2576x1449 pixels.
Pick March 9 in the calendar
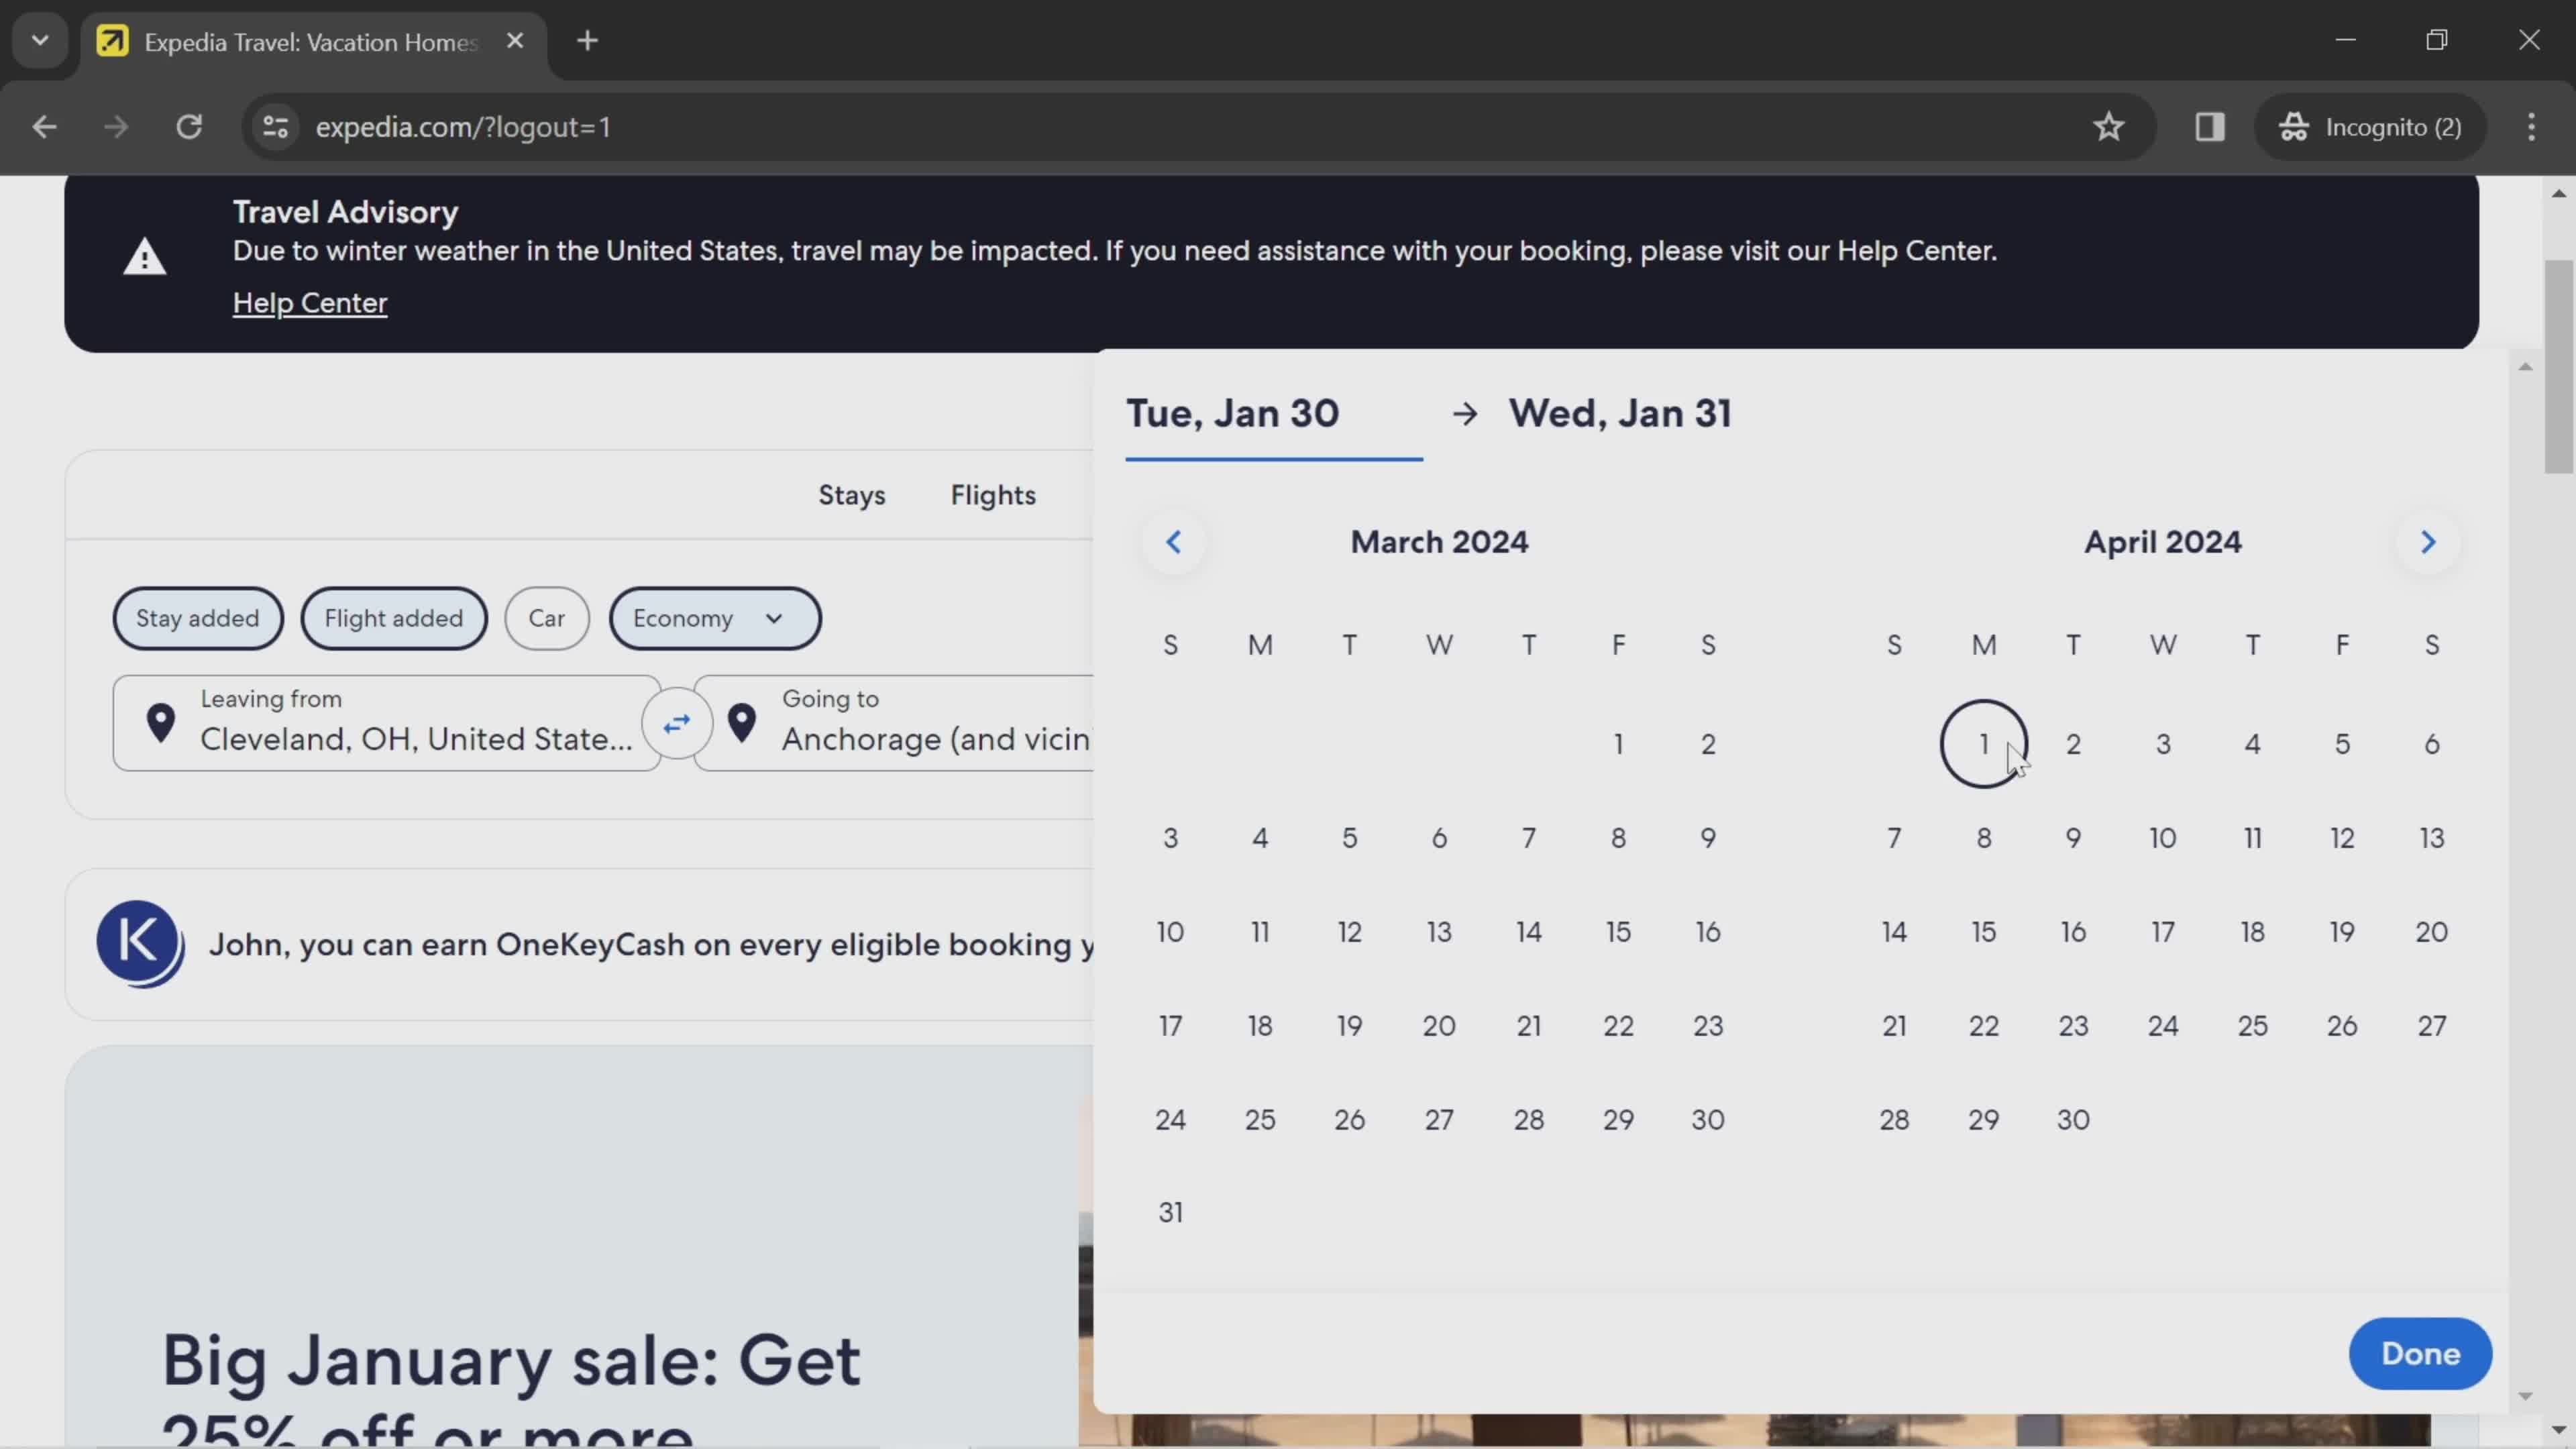point(1709,838)
